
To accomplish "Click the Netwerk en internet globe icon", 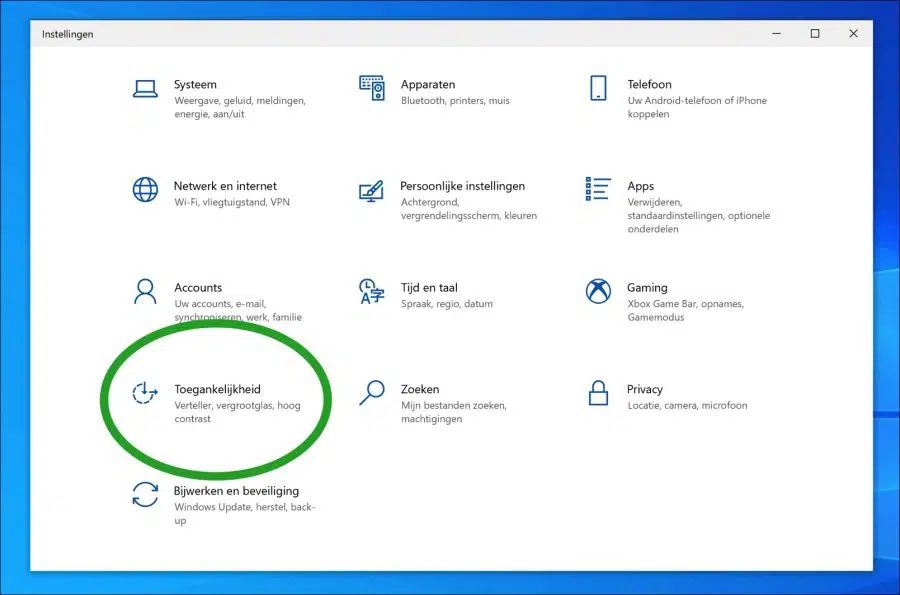I will coord(145,189).
